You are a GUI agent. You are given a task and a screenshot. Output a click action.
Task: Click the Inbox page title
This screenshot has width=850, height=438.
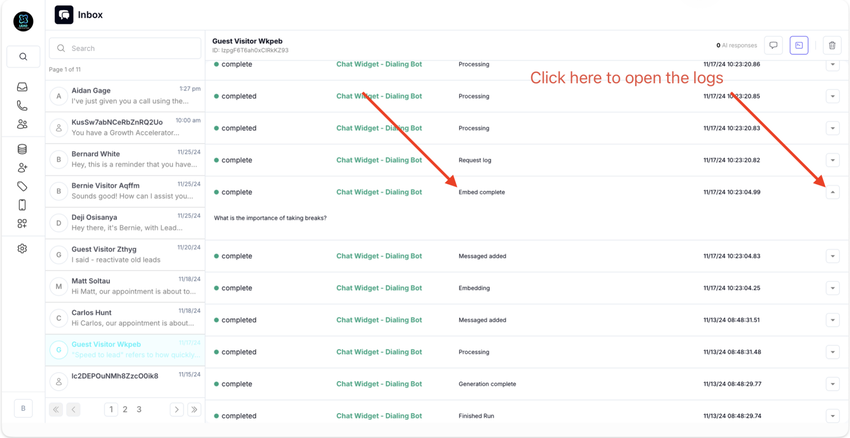pos(91,15)
